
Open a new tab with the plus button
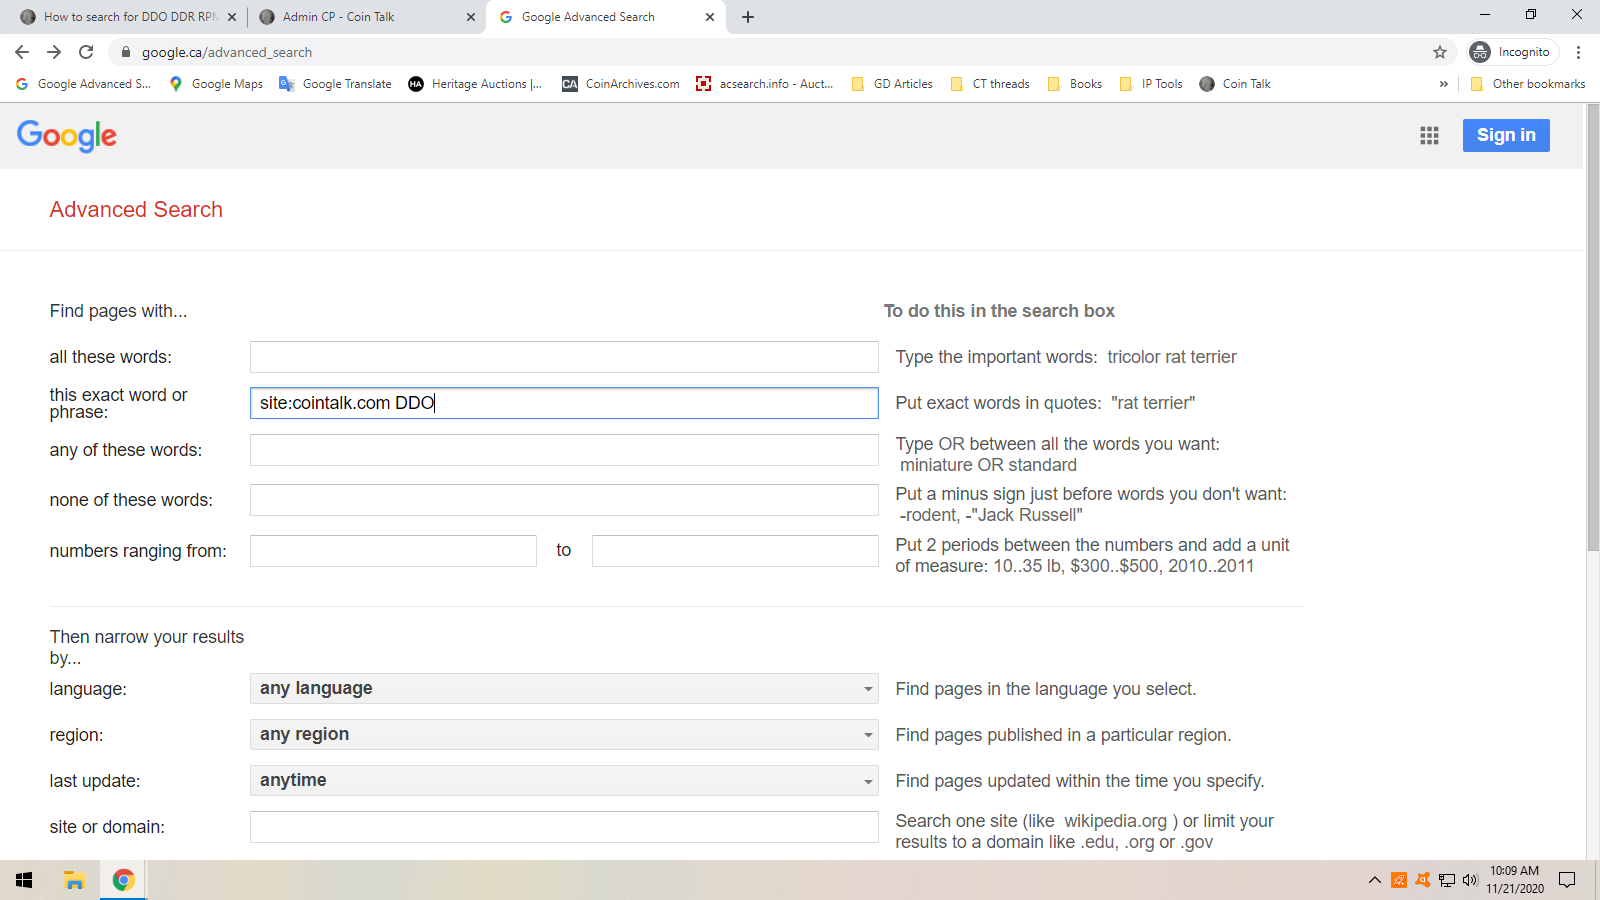click(748, 17)
